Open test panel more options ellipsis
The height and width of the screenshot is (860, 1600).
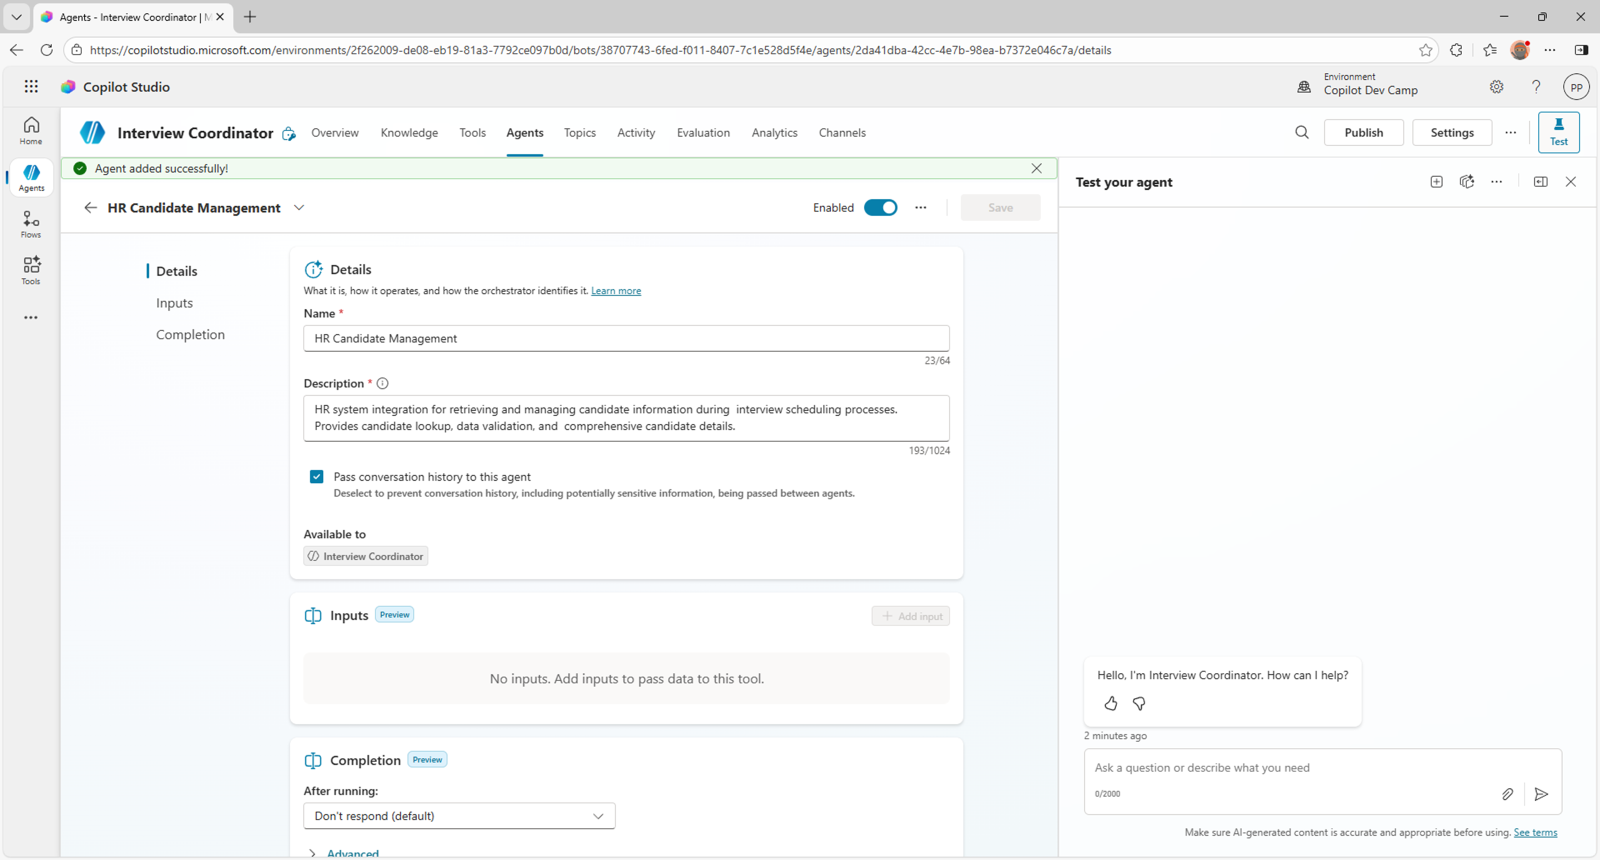point(1497,182)
